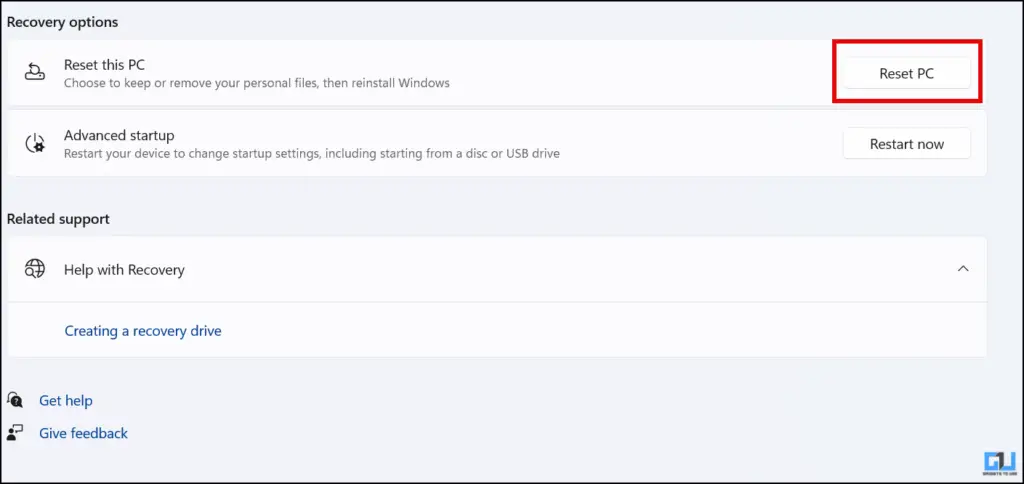
Task: Click the Give feedback person icon
Action: 15,432
